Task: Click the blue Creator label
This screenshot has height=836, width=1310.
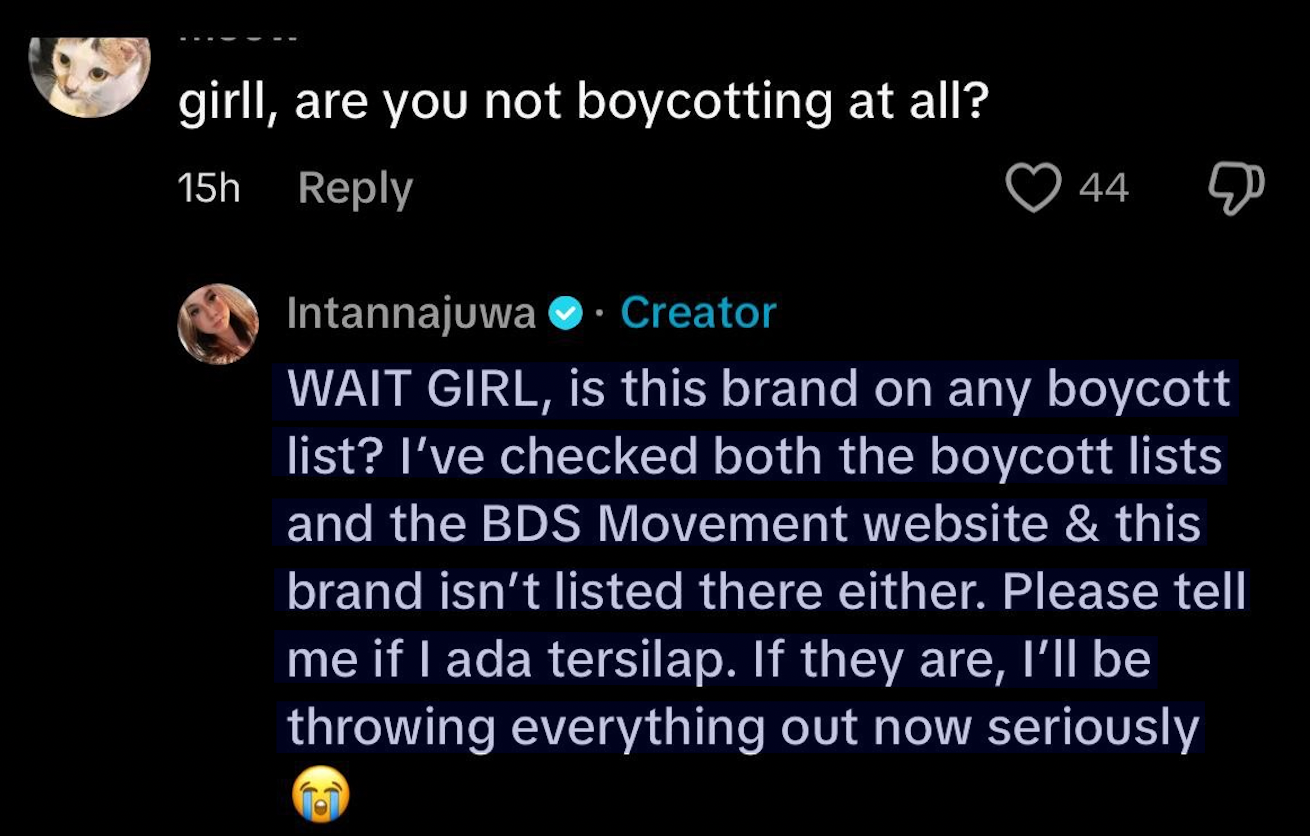Action: (698, 313)
